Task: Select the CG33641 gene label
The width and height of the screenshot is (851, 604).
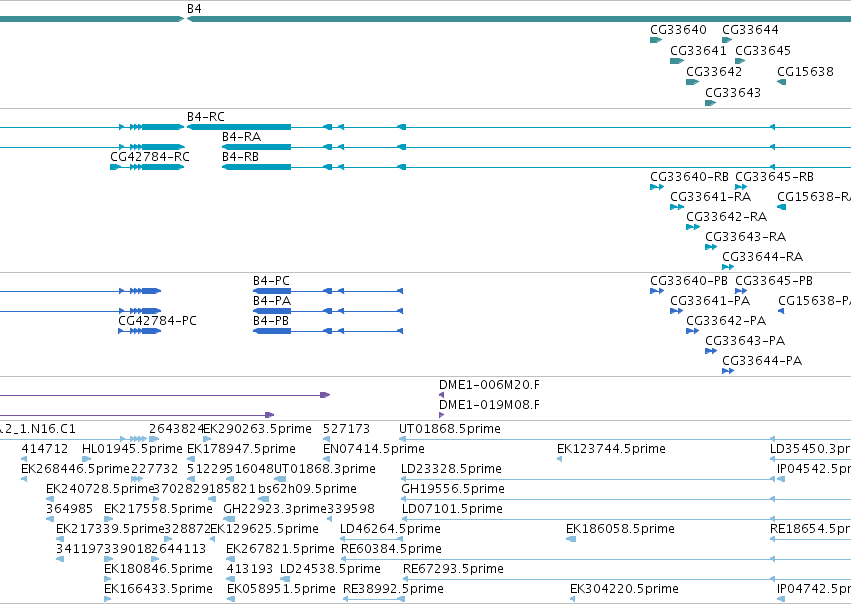Action: 698,51
